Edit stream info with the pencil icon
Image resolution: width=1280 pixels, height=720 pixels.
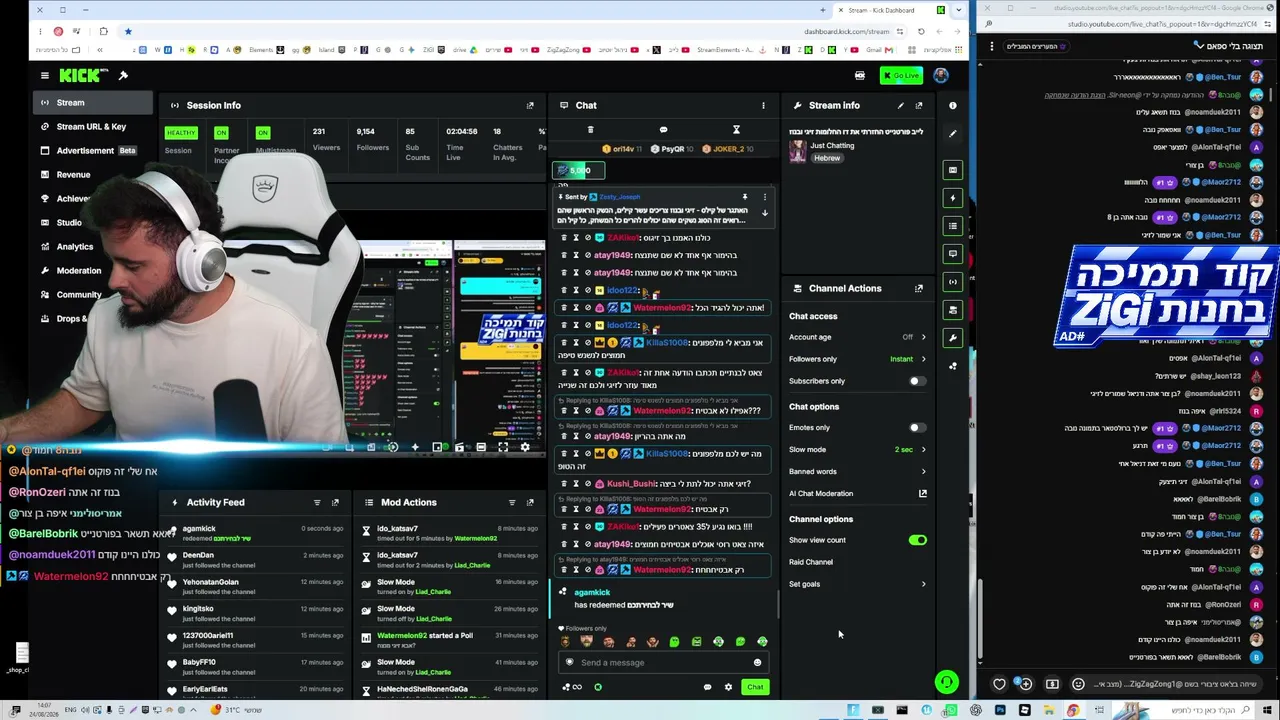point(900,105)
